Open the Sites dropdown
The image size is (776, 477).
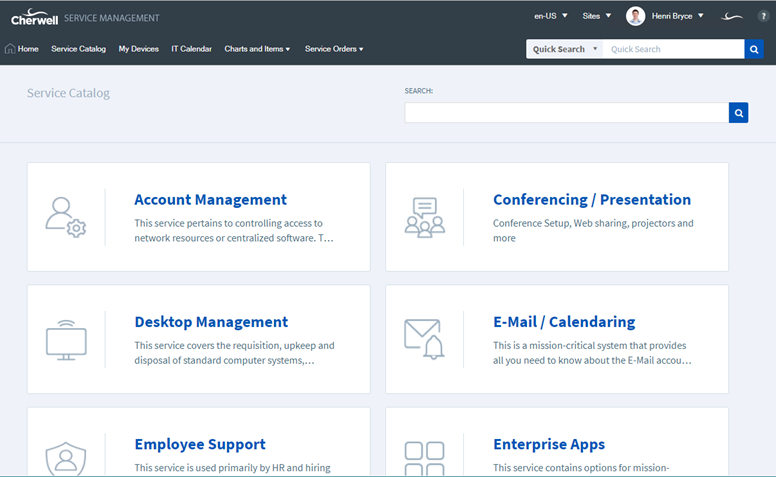596,16
